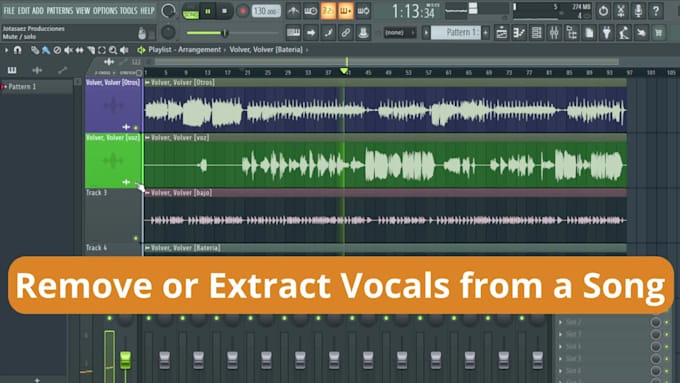
Task: Toggle Song/Pattern playback mode
Action: [190, 12]
